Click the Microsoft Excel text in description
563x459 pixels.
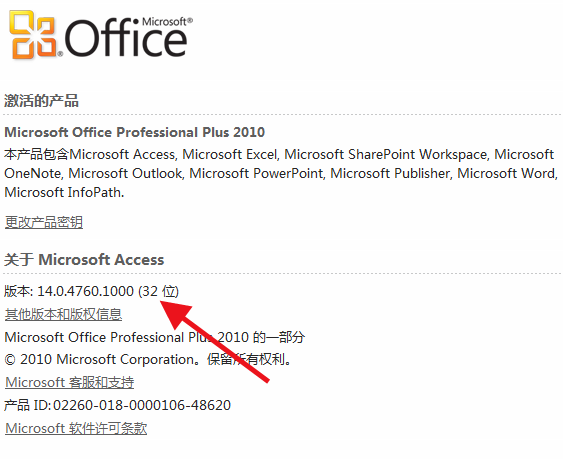pyautogui.click(x=230, y=154)
